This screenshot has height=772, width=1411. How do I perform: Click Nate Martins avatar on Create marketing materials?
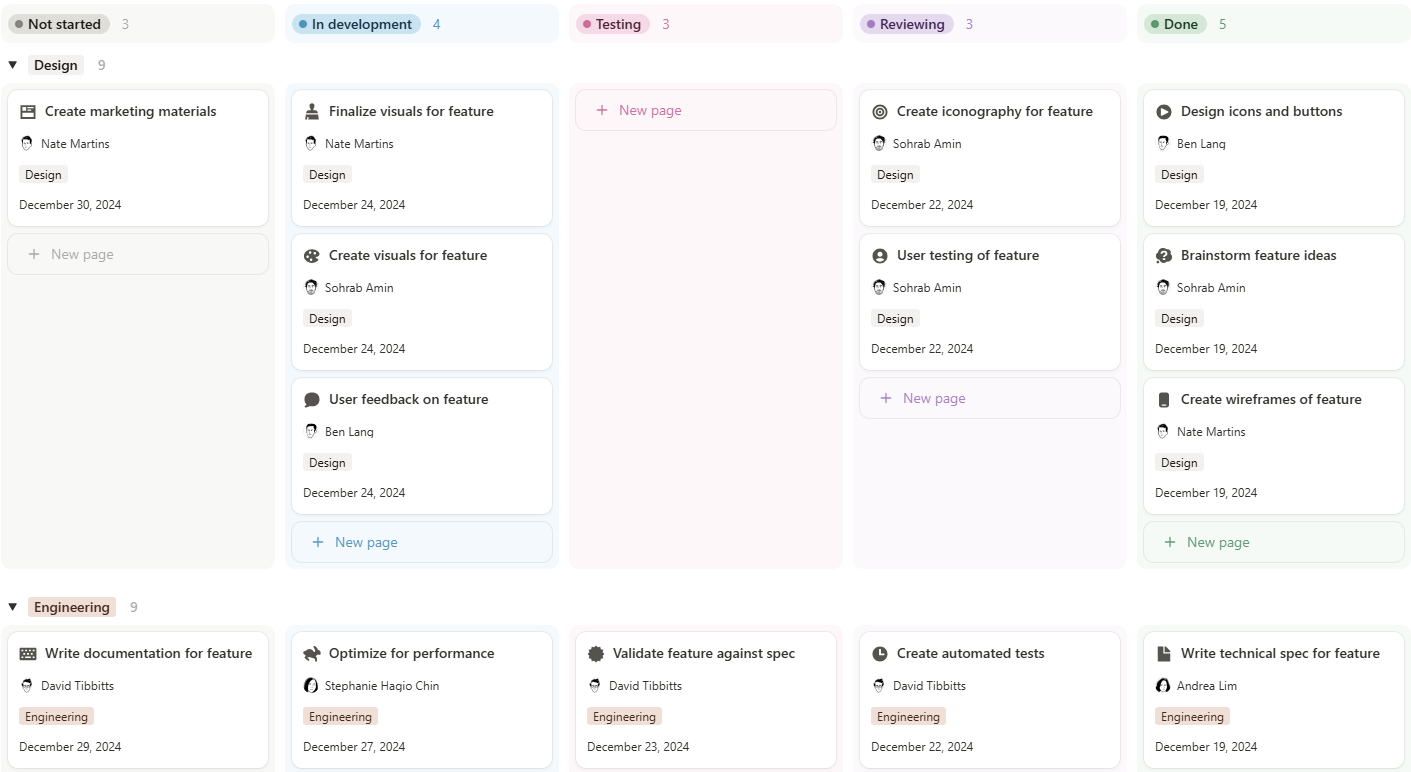click(27, 144)
